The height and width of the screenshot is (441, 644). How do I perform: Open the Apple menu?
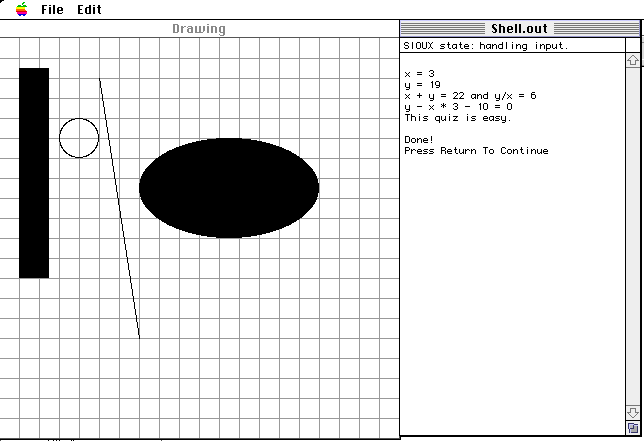tap(21, 10)
